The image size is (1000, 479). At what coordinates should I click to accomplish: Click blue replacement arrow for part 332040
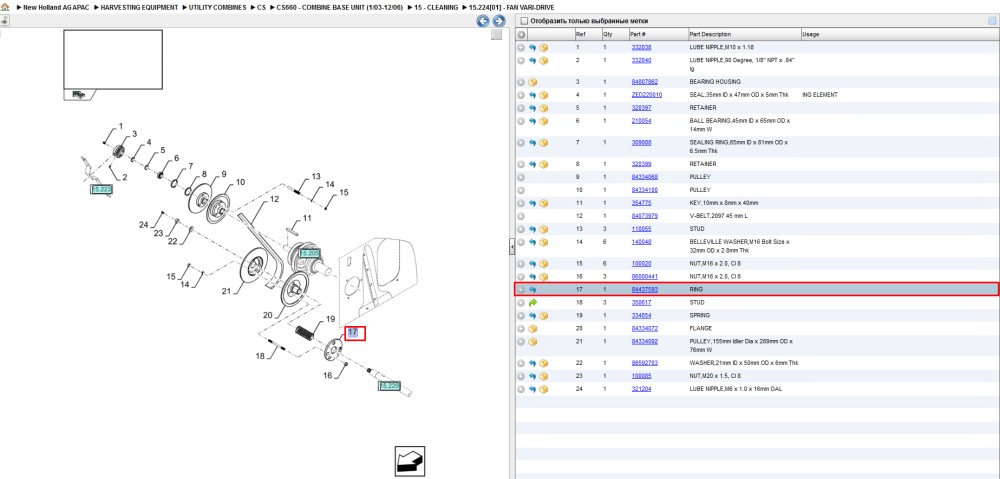[532, 61]
